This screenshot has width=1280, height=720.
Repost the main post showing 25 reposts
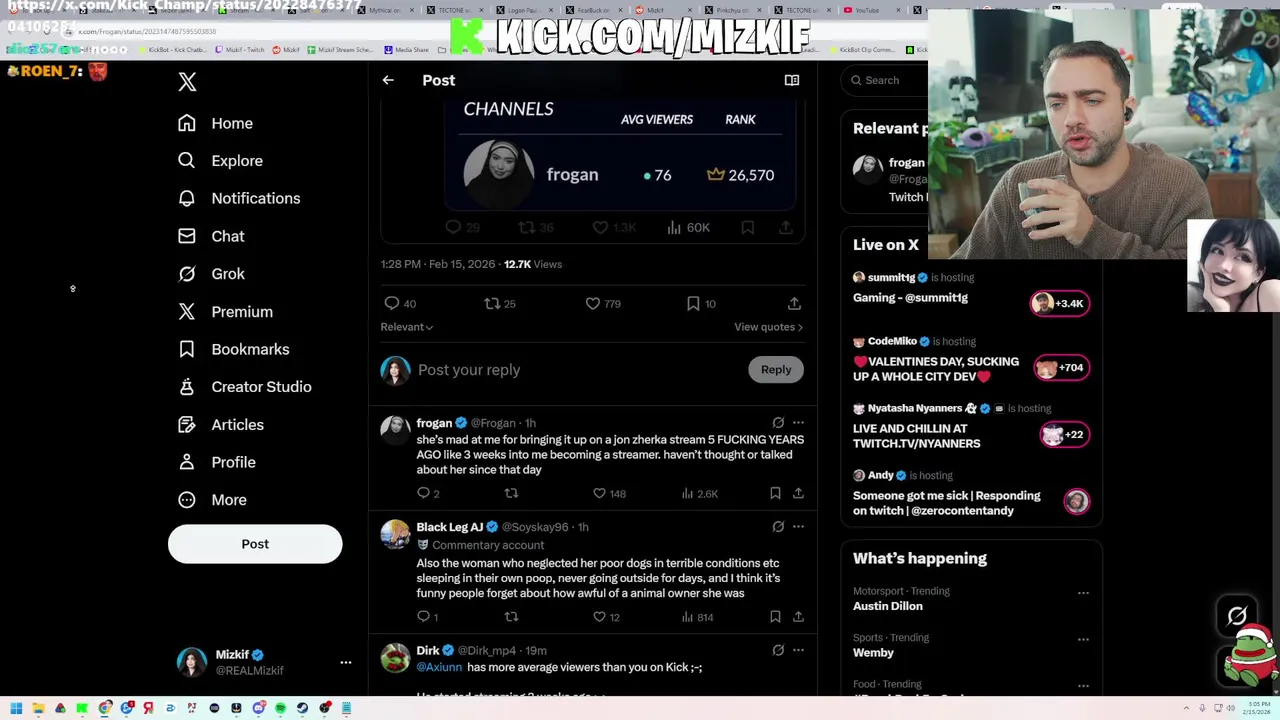coord(491,303)
